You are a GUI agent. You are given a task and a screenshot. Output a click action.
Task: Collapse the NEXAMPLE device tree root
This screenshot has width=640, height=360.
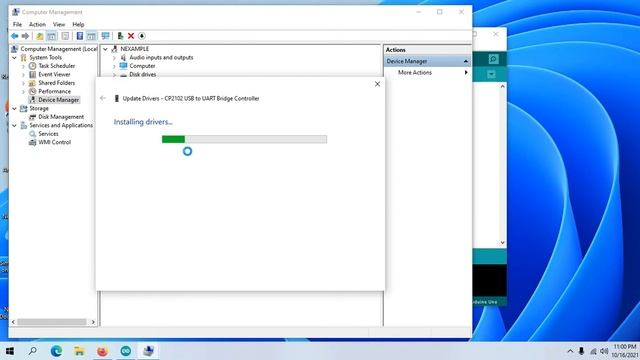coord(105,49)
